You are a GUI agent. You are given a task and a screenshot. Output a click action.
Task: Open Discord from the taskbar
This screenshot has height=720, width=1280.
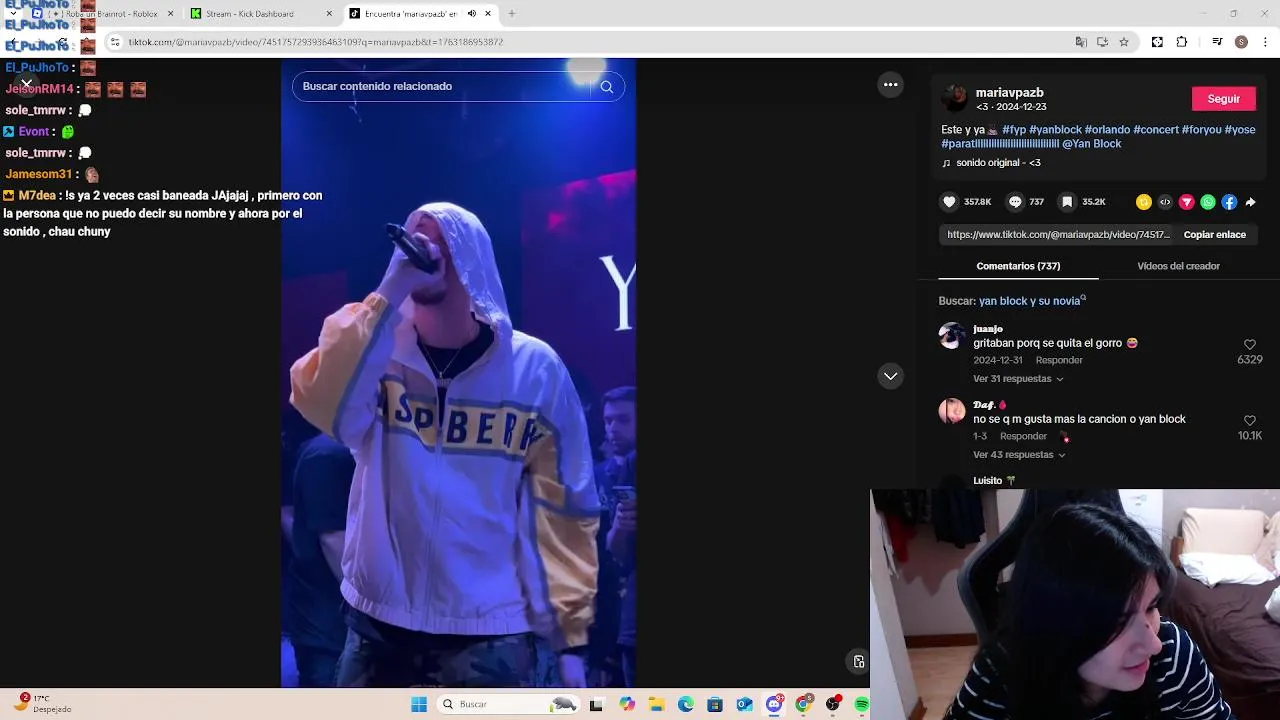point(774,704)
